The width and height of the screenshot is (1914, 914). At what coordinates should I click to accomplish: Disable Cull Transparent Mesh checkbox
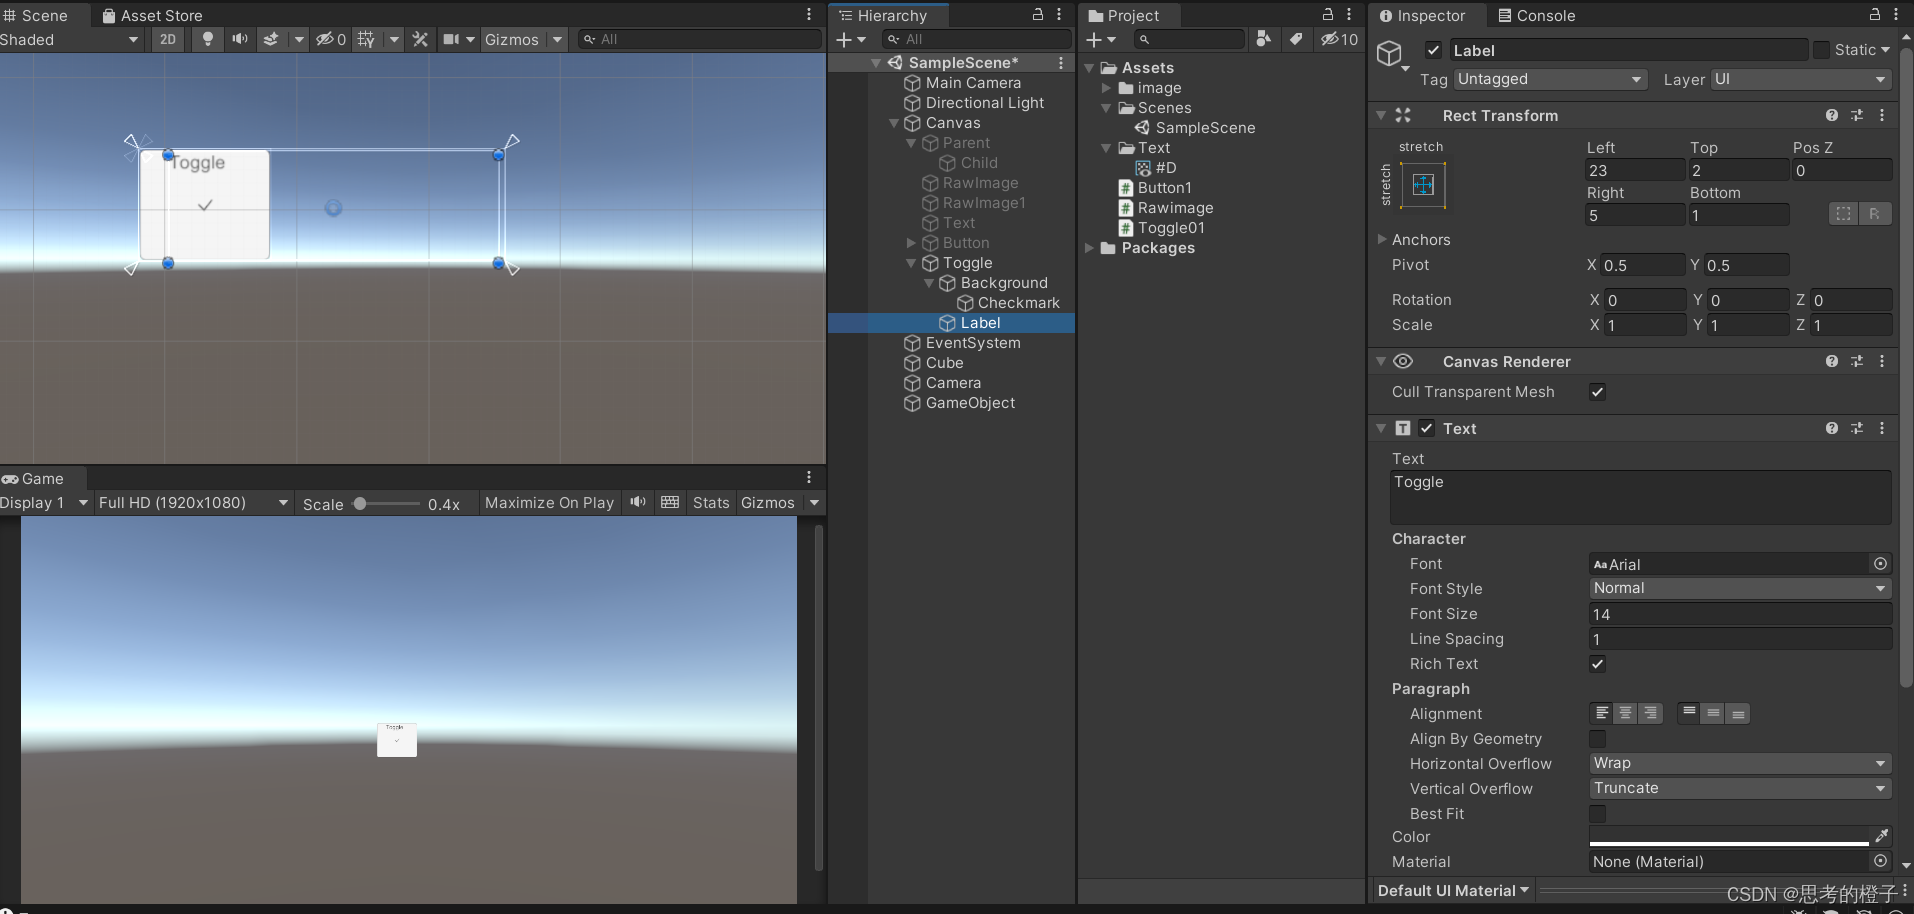pos(1596,392)
